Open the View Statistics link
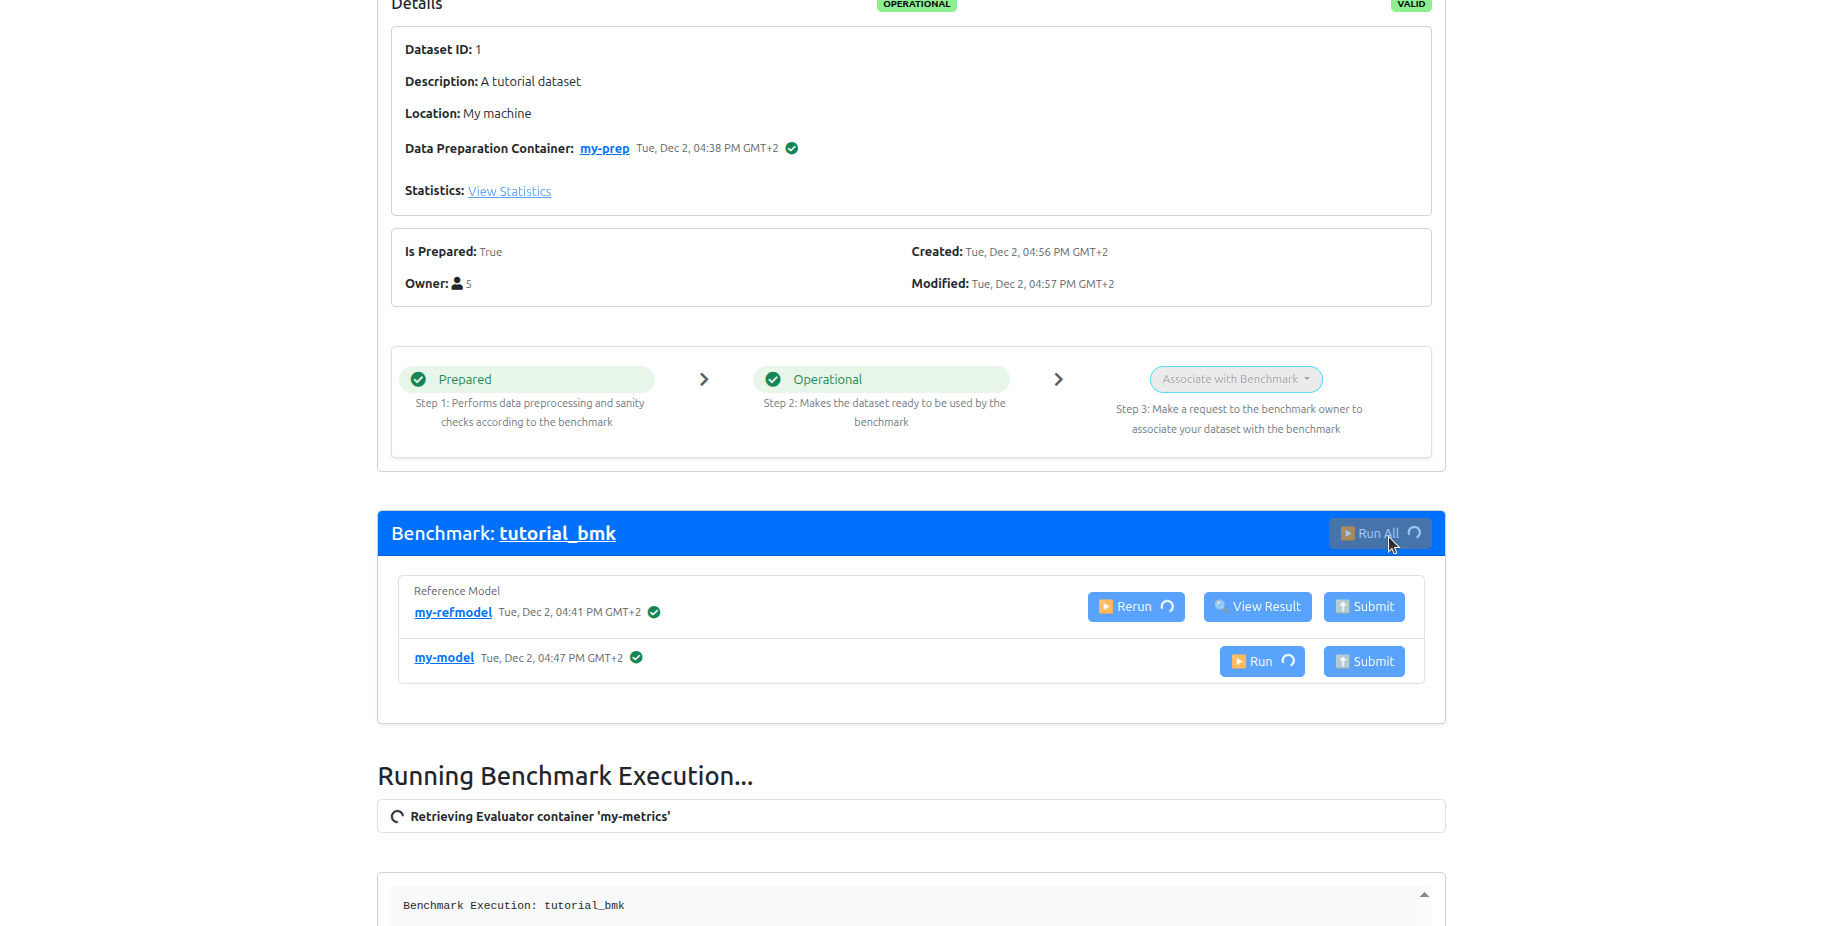 click(509, 191)
